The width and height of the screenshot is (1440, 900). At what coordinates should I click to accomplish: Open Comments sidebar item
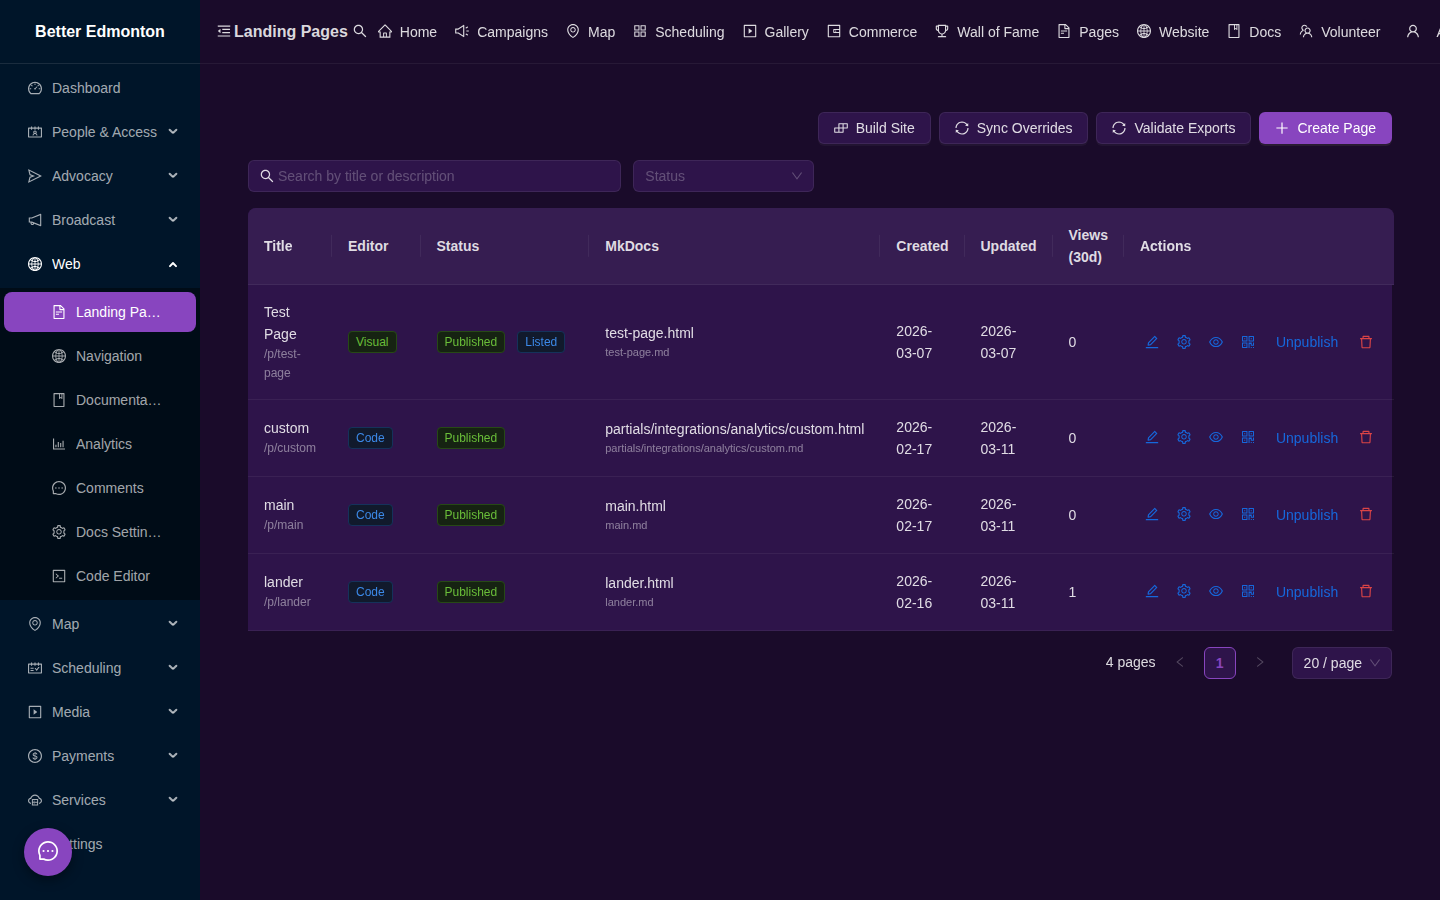pyautogui.click(x=100, y=488)
